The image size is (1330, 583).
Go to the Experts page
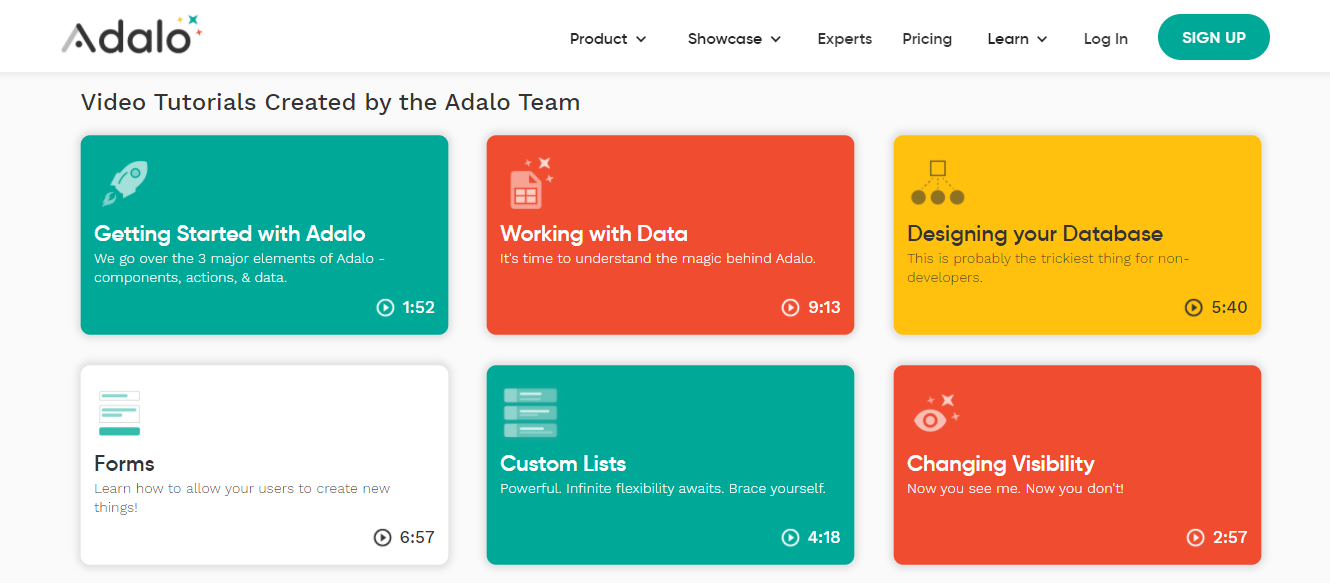[844, 39]
